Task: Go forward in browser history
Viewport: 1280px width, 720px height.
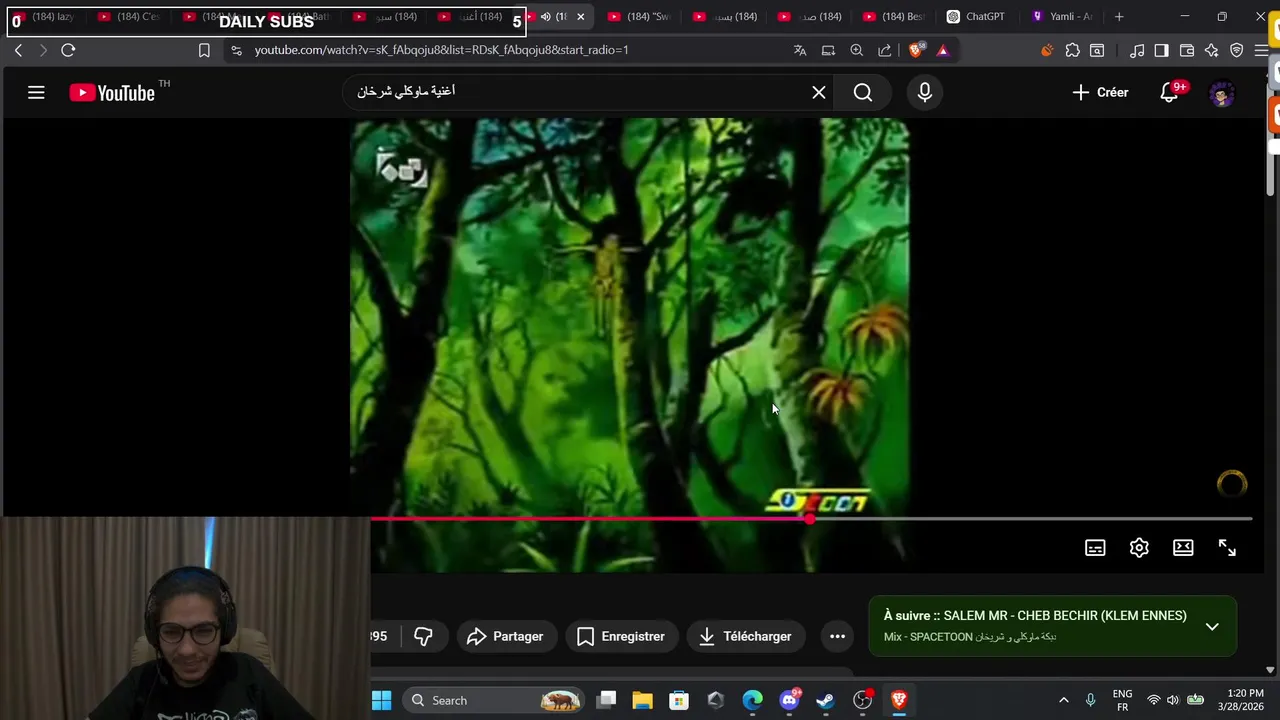Action: point(43,50)
